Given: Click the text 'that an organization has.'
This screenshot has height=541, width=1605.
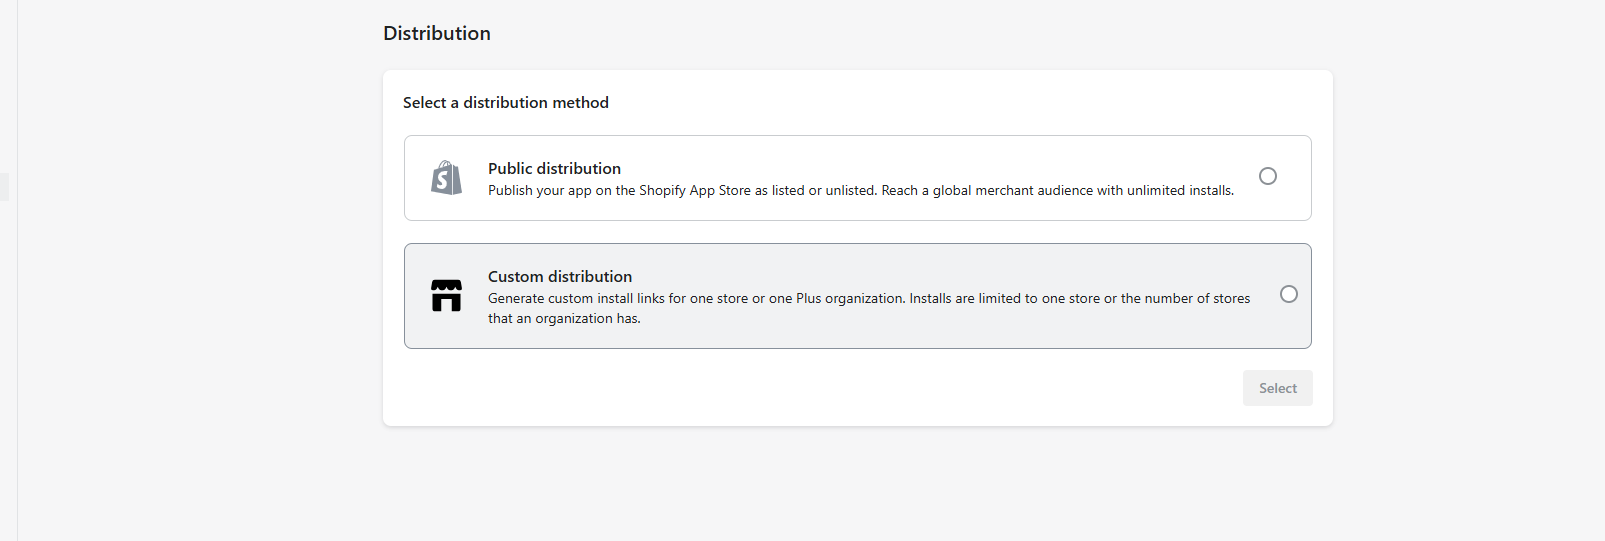Looking at the screenshot, I should pyautogui.click(x=564, y=318).
